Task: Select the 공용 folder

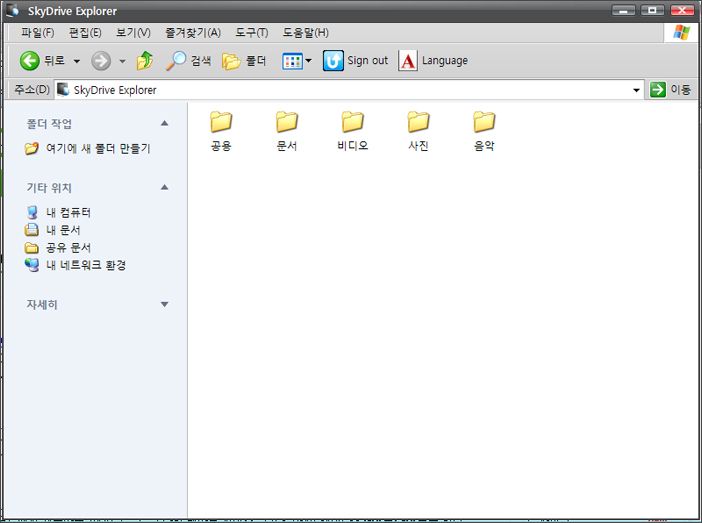Action: (x=221, y=131)
